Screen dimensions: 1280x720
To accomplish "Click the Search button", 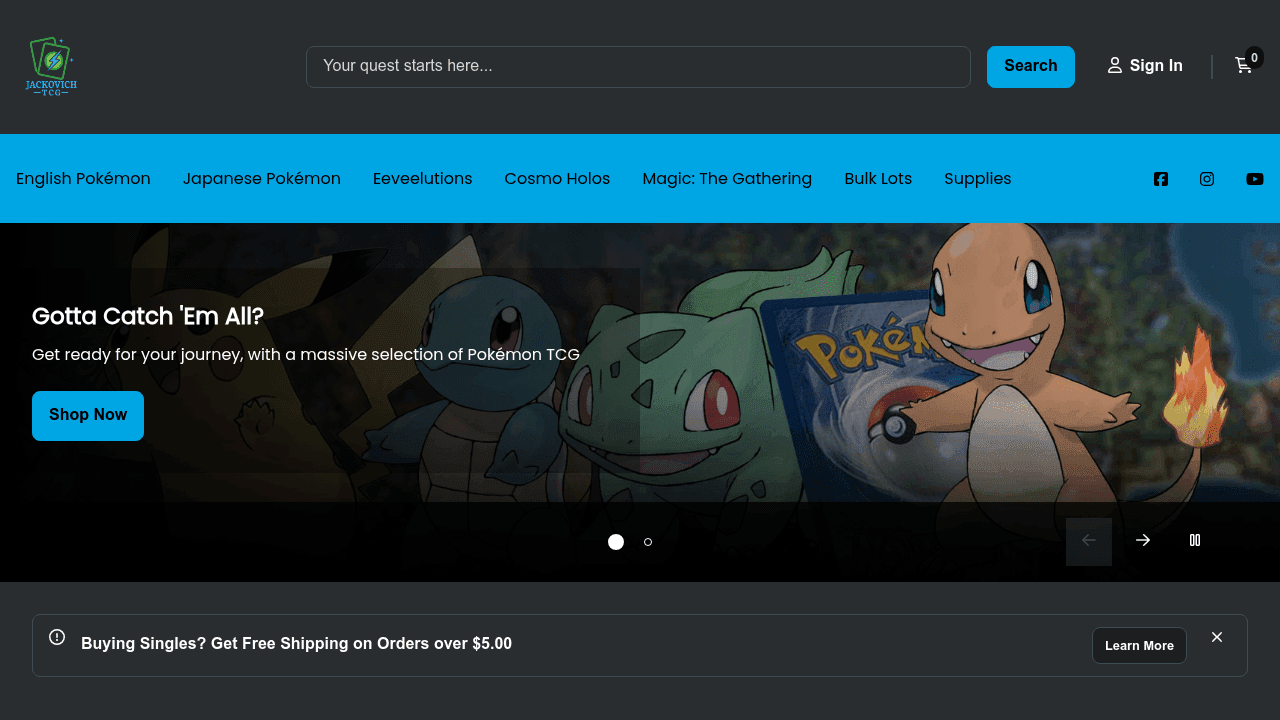I will 1031,66.
